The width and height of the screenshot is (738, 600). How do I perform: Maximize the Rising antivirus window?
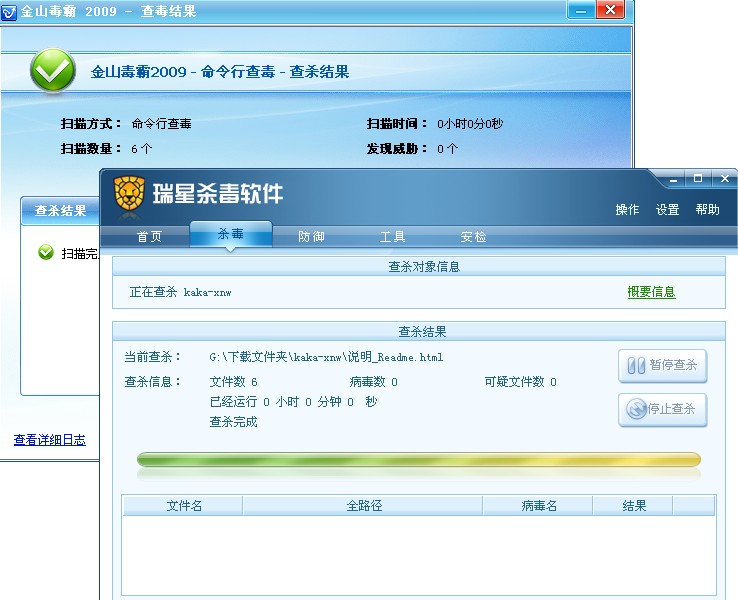[698, 178]
